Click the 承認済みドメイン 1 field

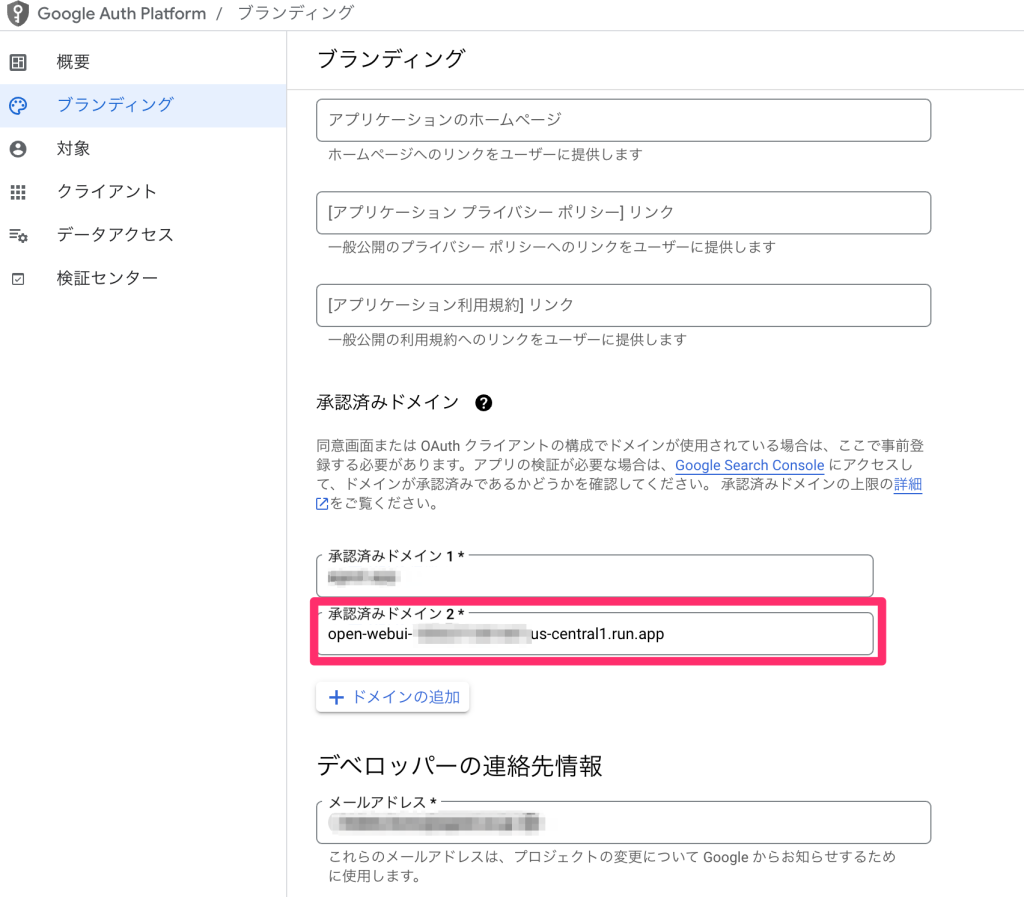[x=594, y=575]
